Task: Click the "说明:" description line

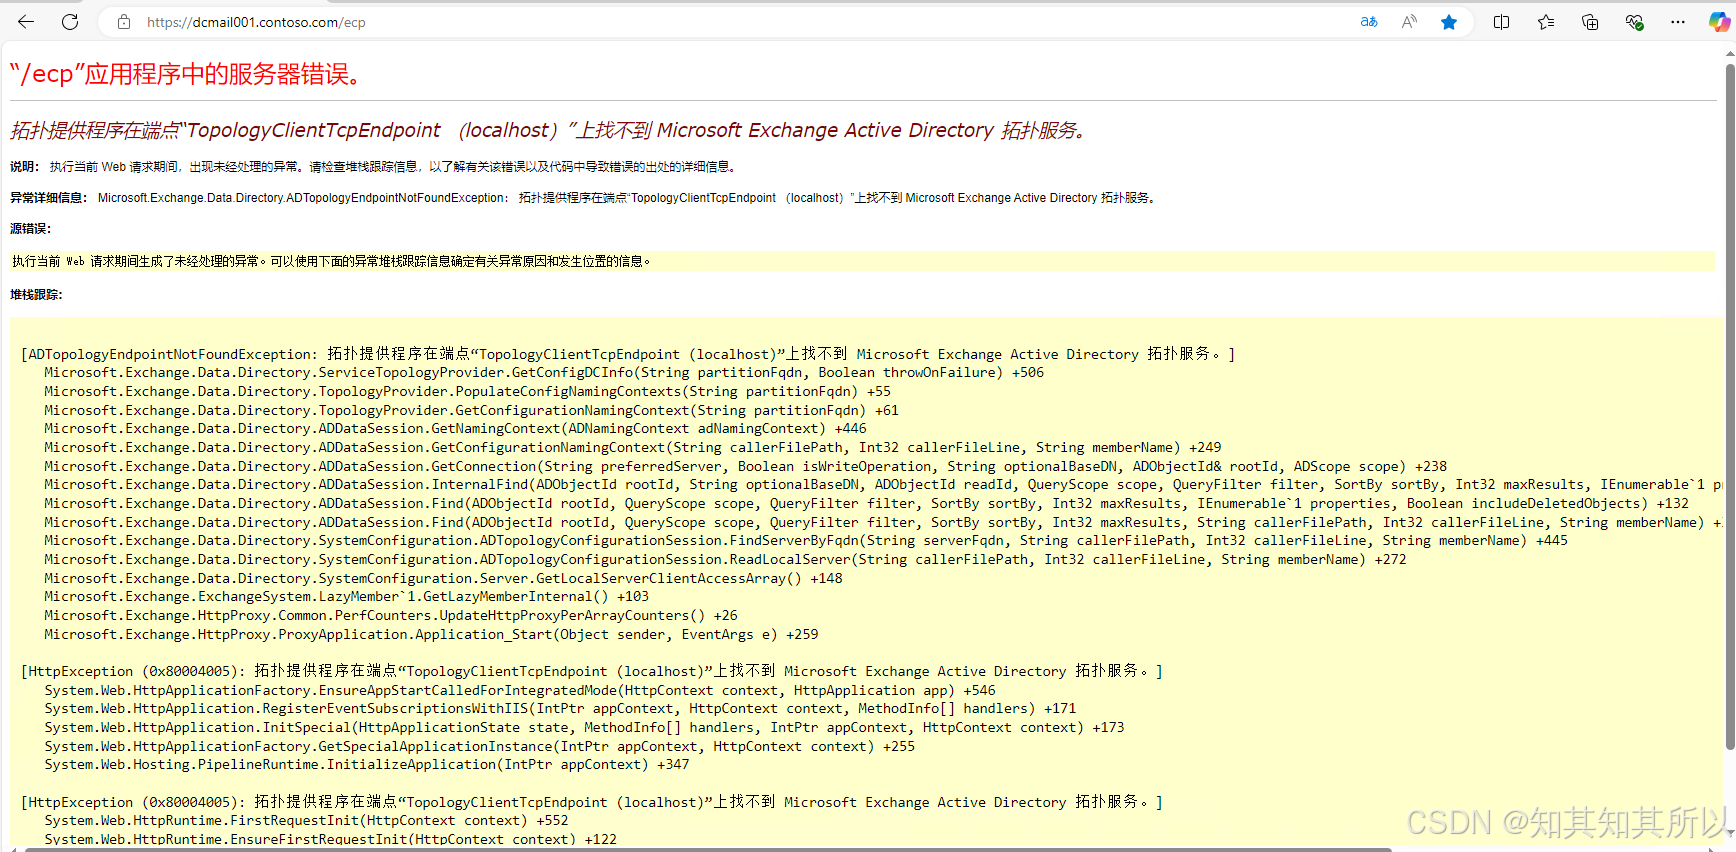Action: tap(374, 167)
